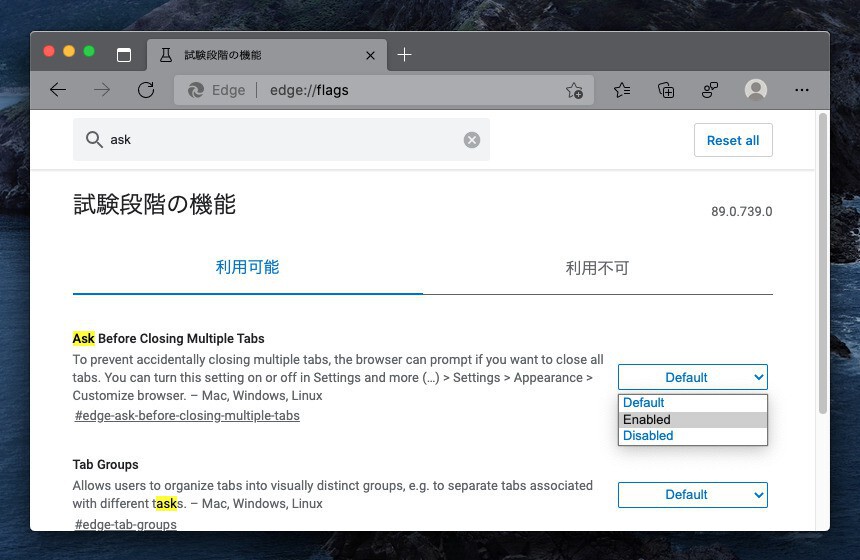Image resolution: width=860 pixels, height=560 pixels.
Task: Go back to the previous page
Action: (x=58, y=90)
